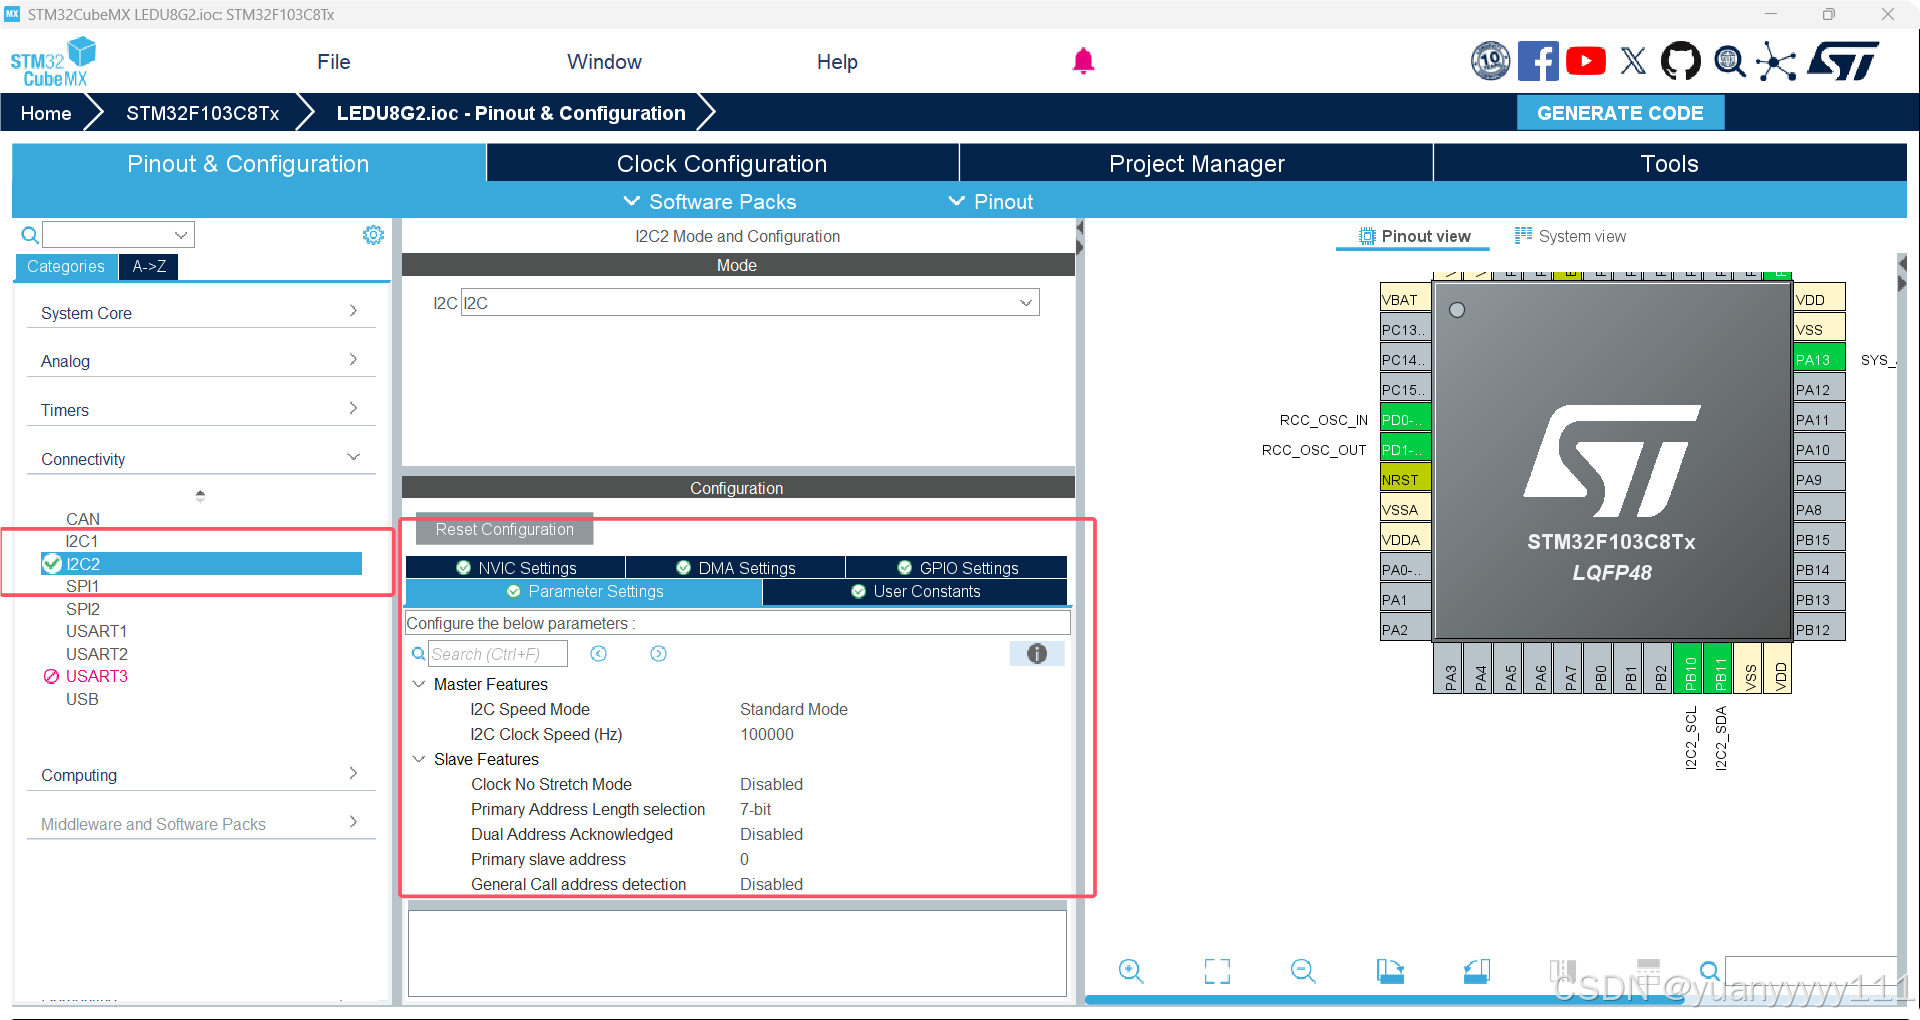This screenshot has height=1020, width=1920.
Task: Select USART1 in Connectivity list
Action: (x=96, y=632)
